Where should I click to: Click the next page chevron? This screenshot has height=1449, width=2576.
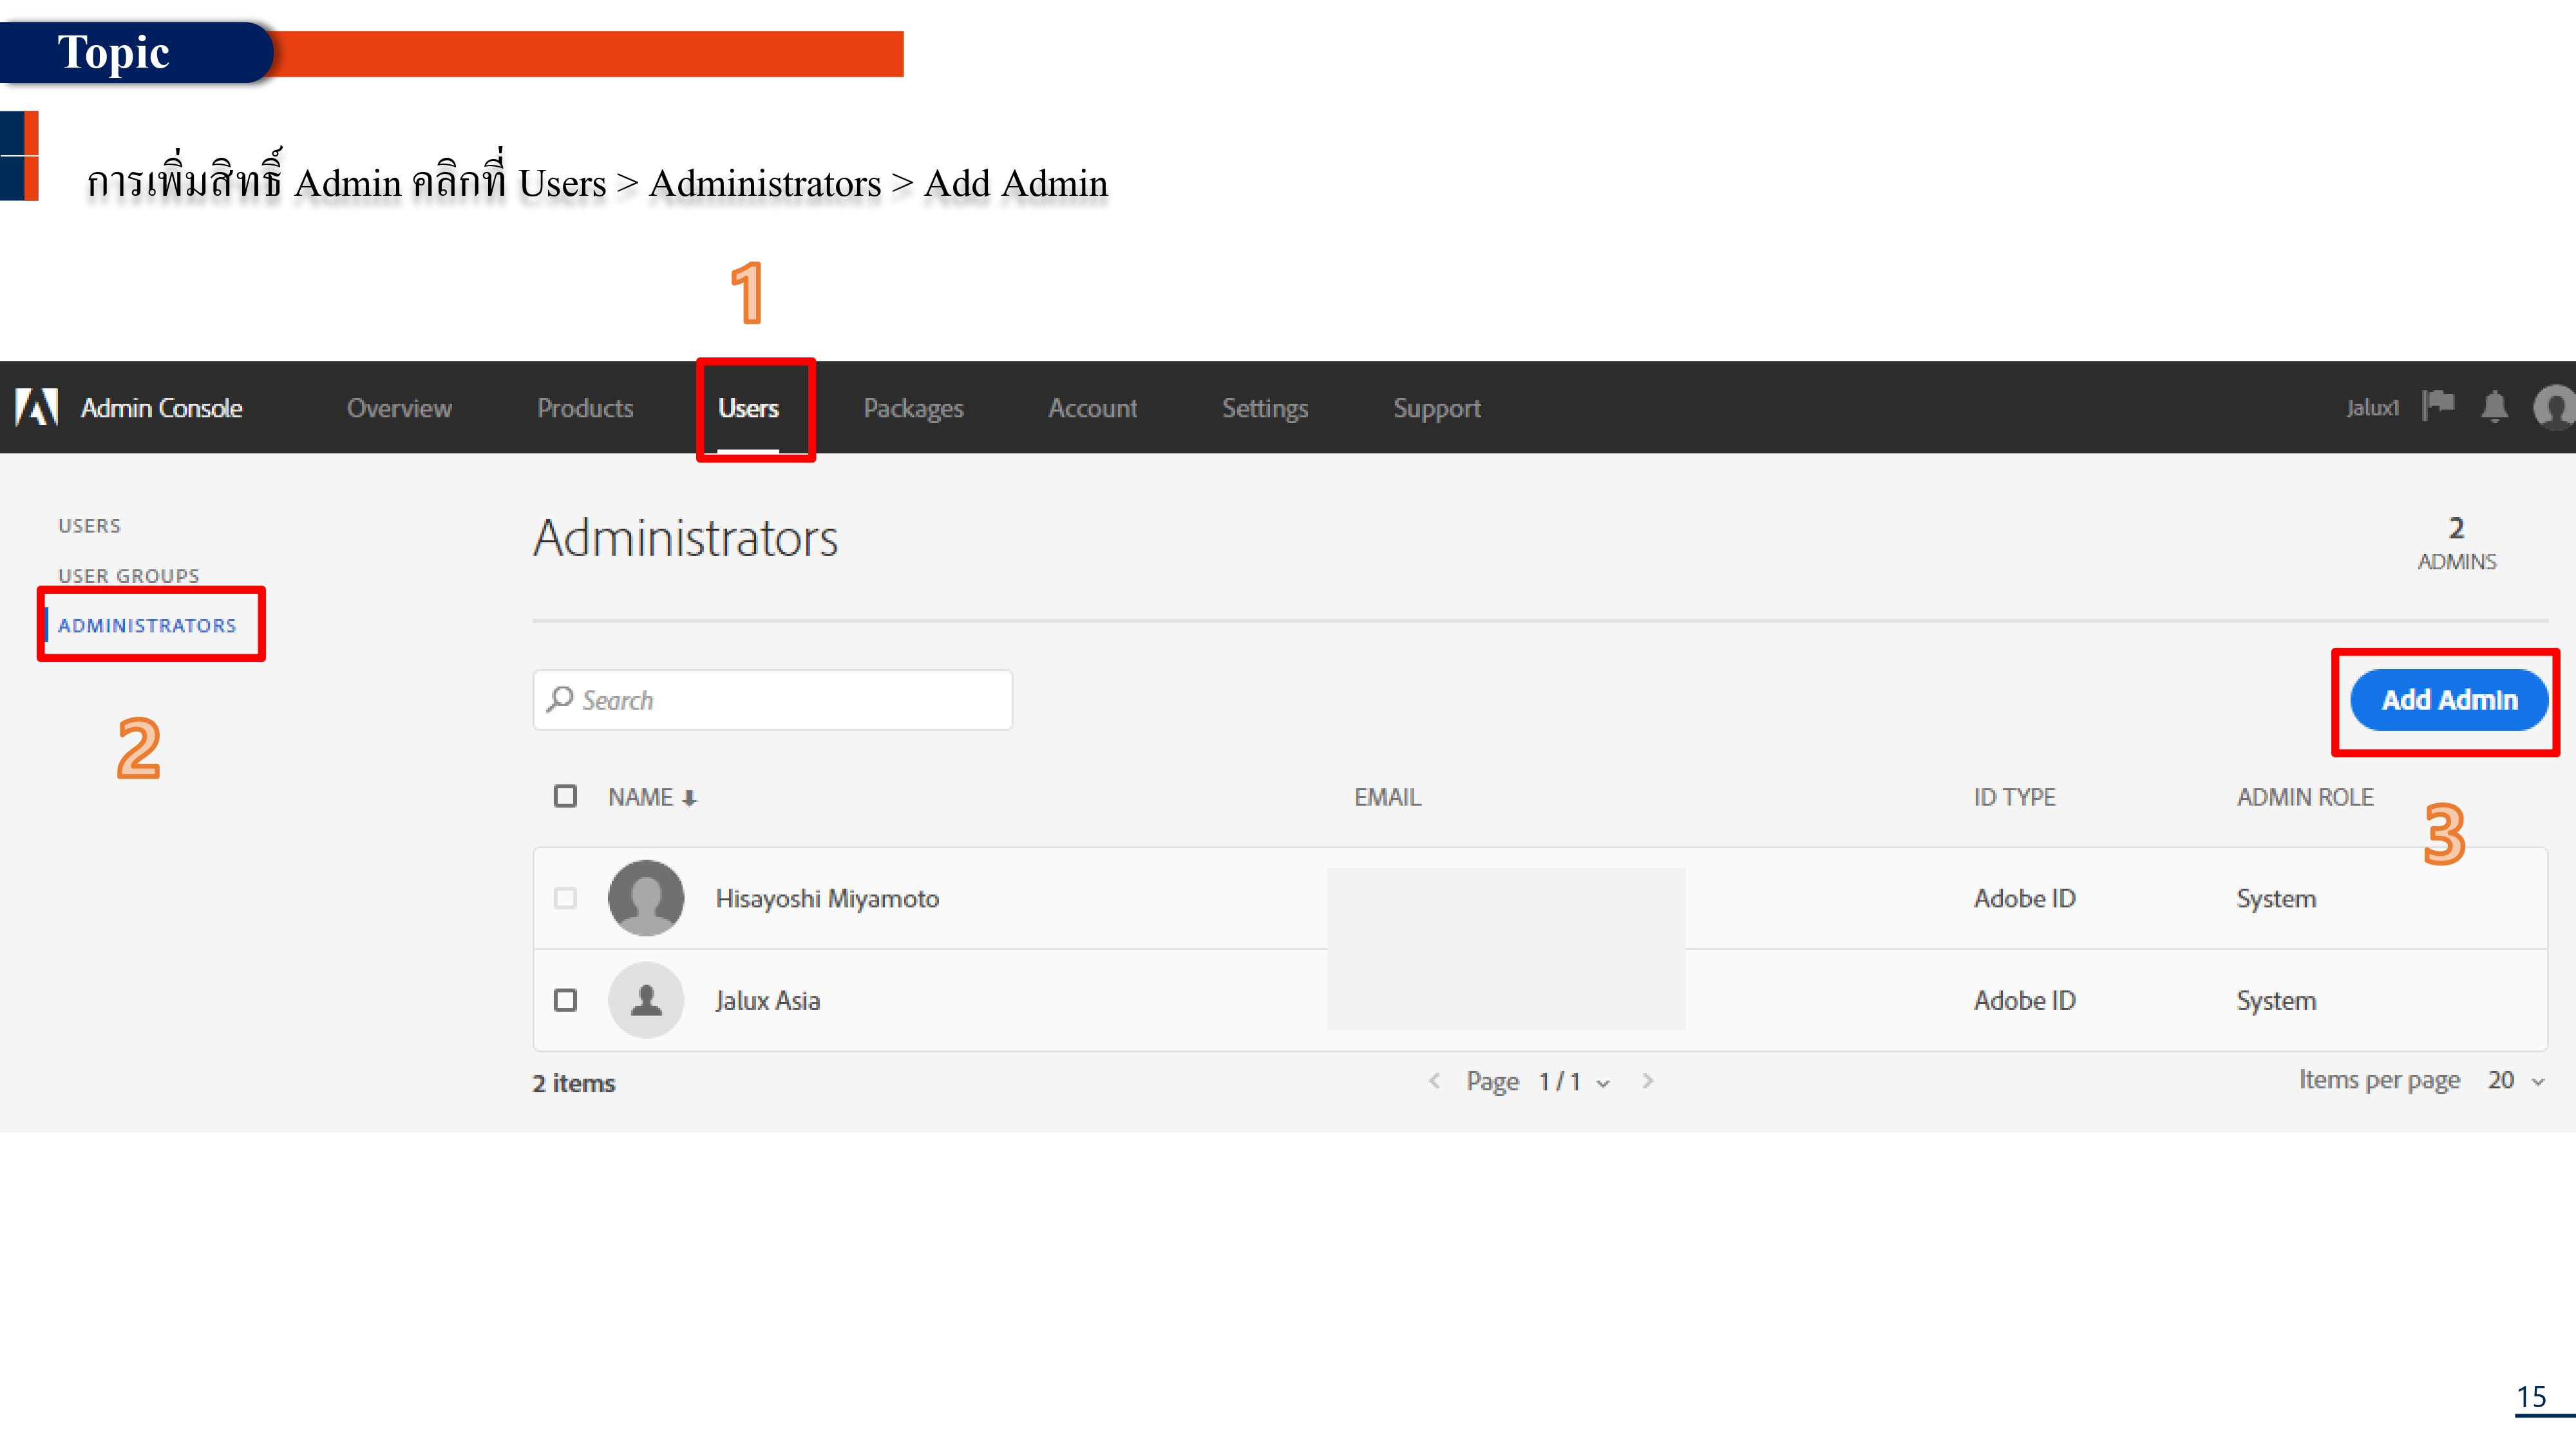pyautogui.click(x=1648, y=1081)
